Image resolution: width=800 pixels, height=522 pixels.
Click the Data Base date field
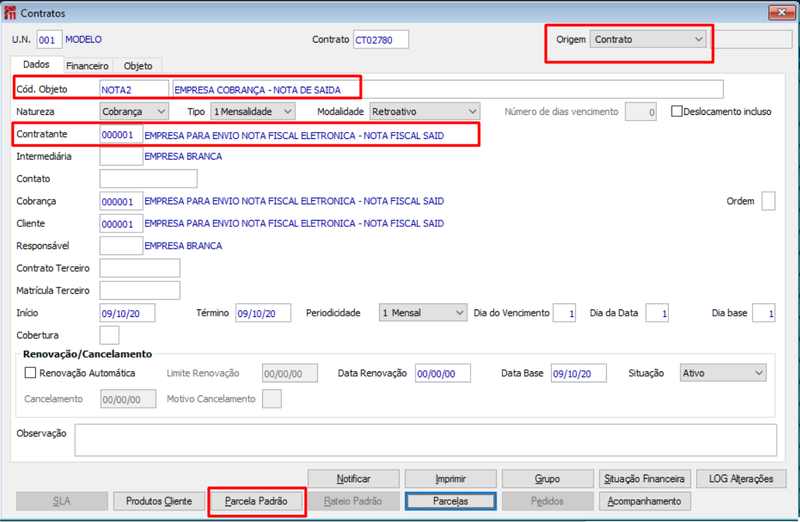coord(579,373)
